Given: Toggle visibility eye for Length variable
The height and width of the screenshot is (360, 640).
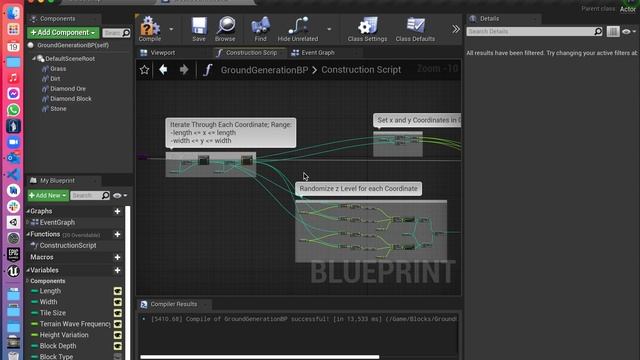Looking at the screenshot, I should tap(118, 291).
